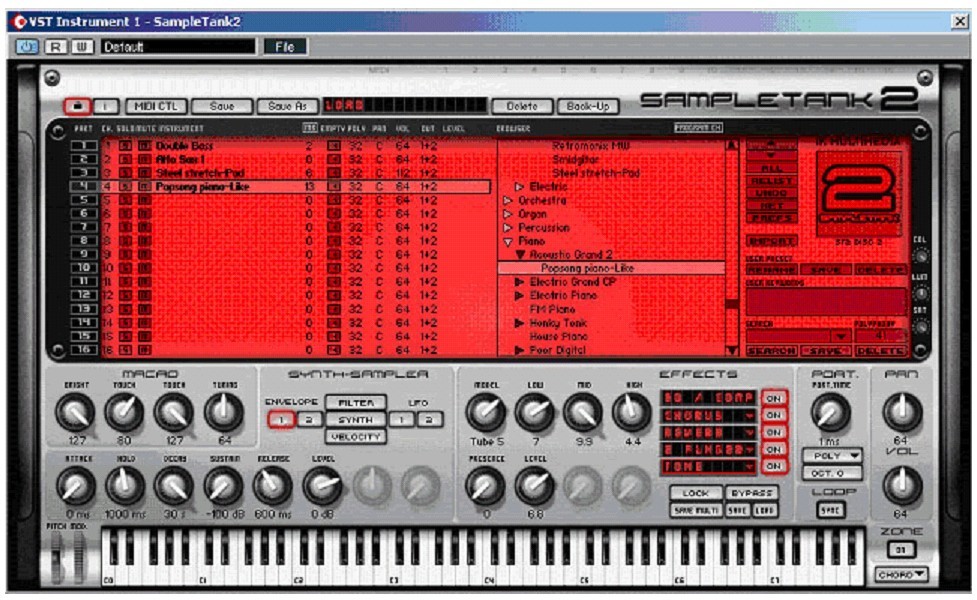Collapse the Piano category
The image size is (977, 600).
click(508, 241)
